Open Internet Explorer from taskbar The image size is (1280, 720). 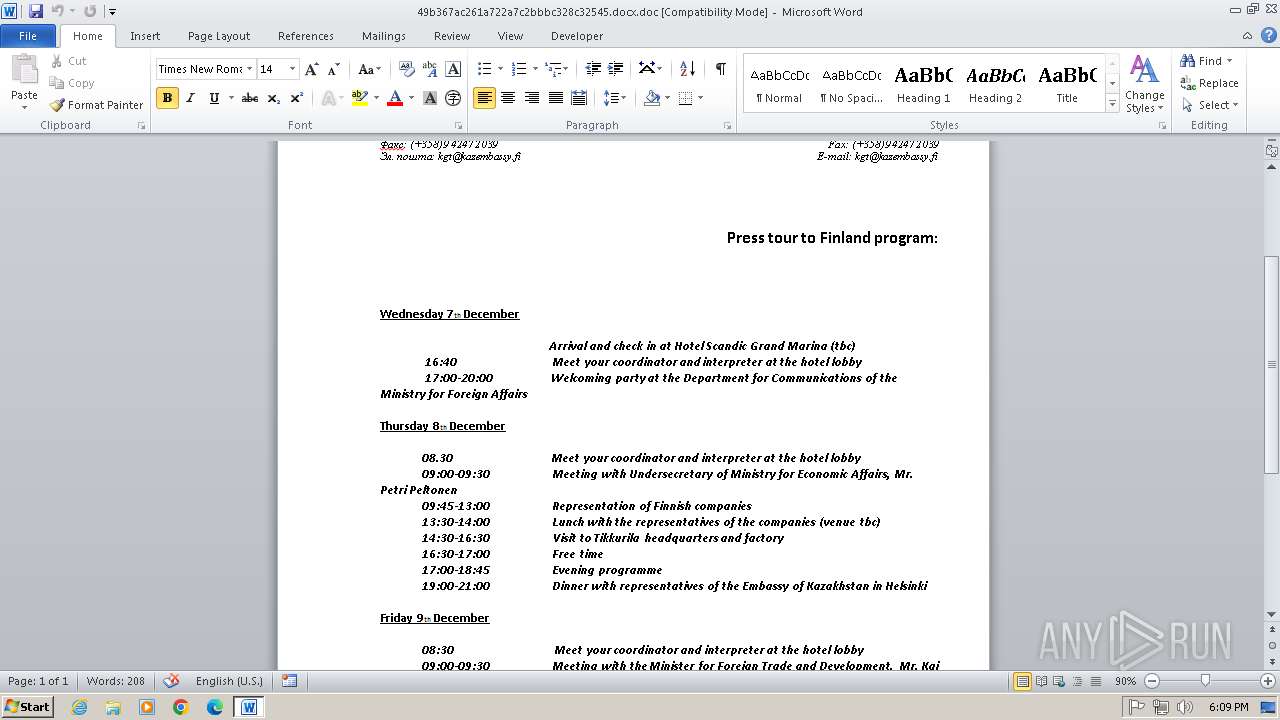[79, 707]
